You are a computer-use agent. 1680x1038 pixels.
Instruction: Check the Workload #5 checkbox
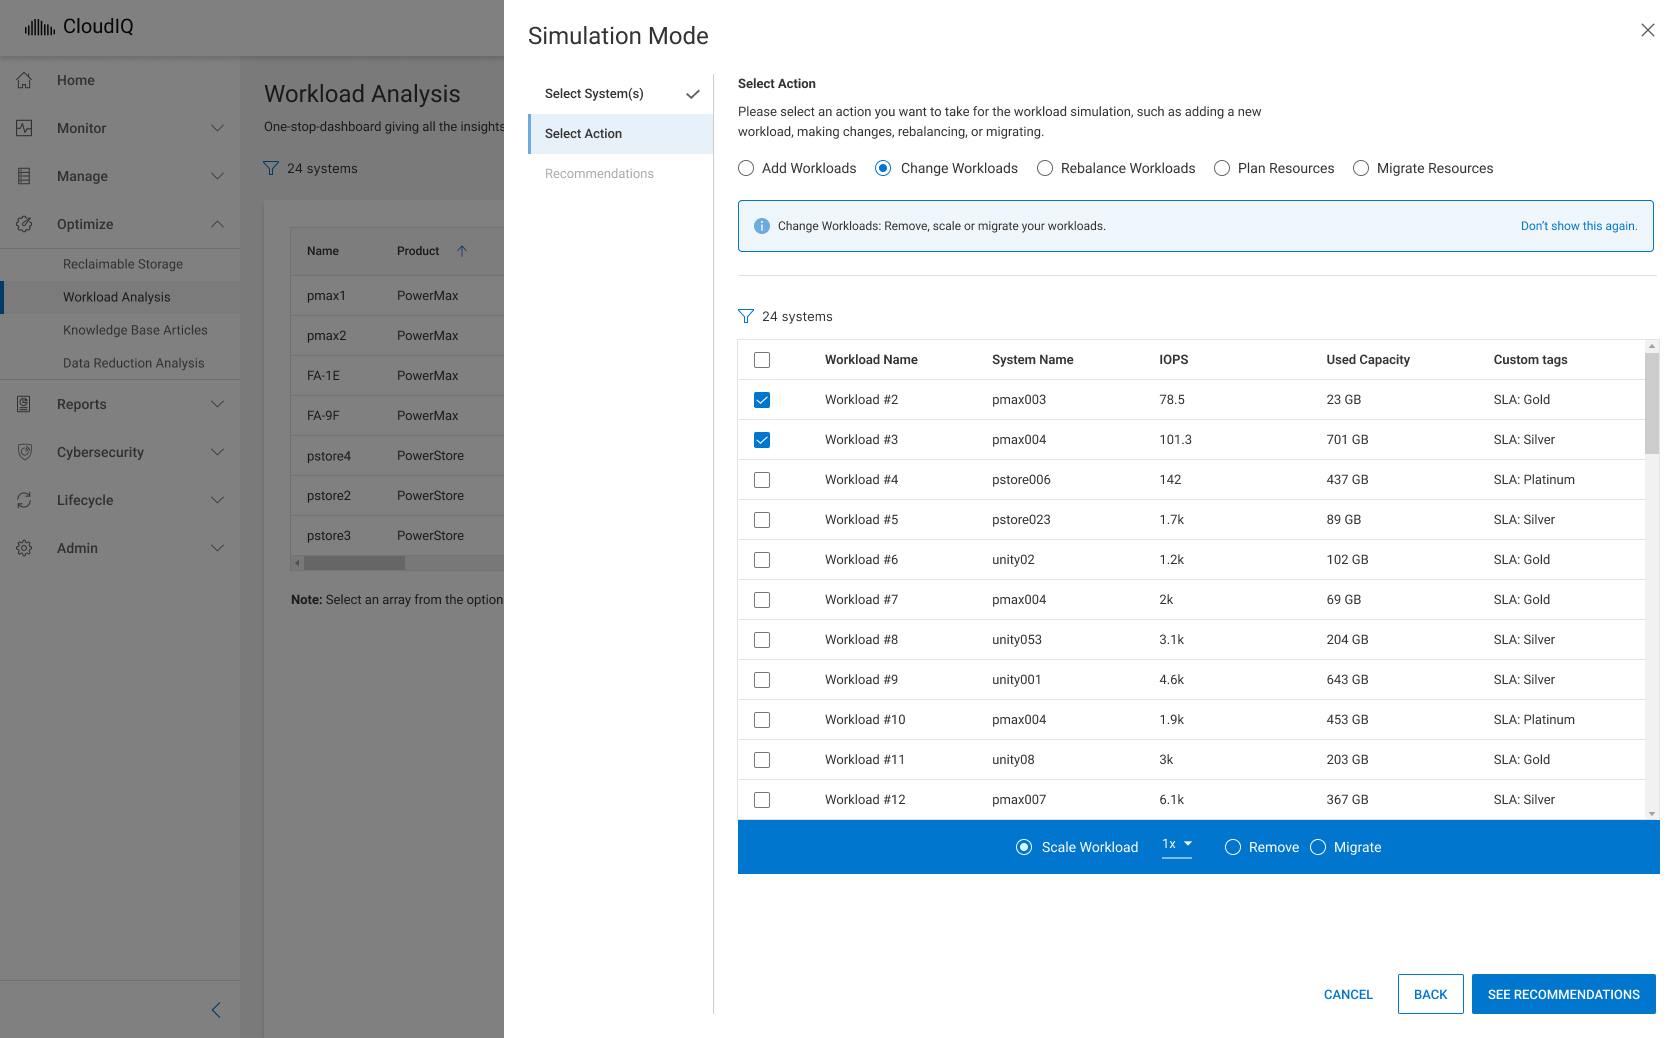[762, 520]
